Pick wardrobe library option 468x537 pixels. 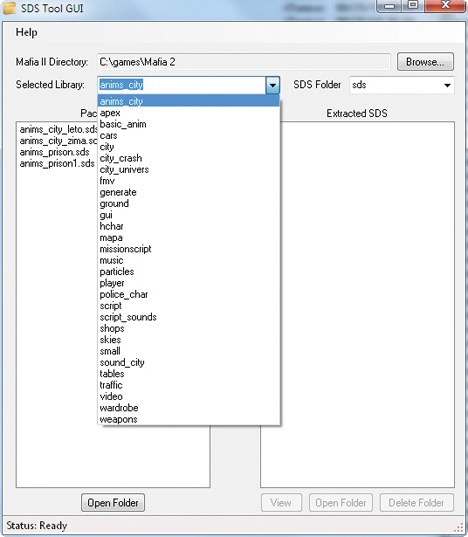[x=189, y=408]
